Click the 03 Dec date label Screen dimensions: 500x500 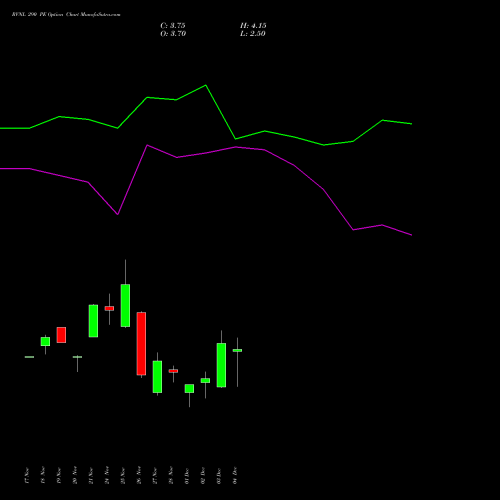[x=219, y=476]
